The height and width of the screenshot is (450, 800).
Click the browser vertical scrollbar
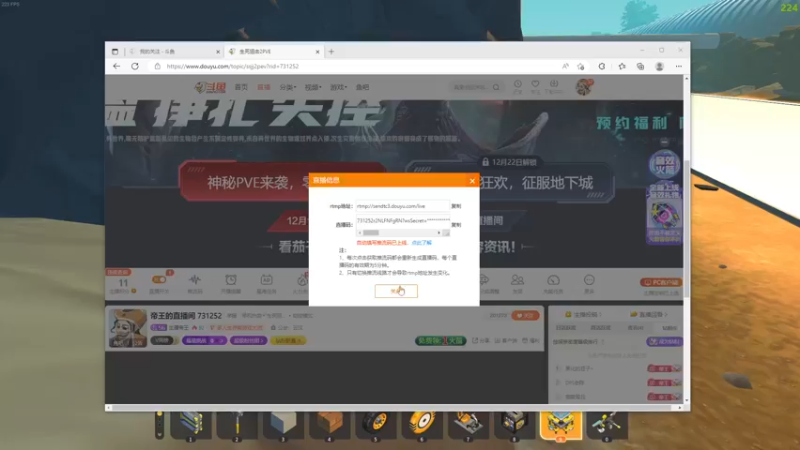tap(686, 228)
